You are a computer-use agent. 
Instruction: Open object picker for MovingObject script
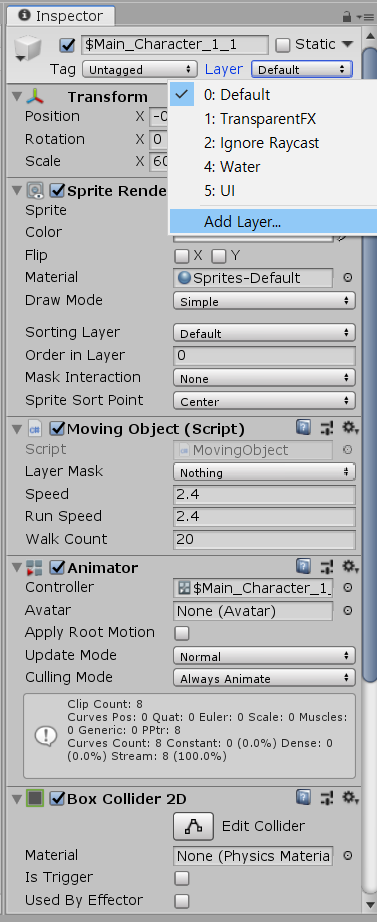(x=348, y=450)
